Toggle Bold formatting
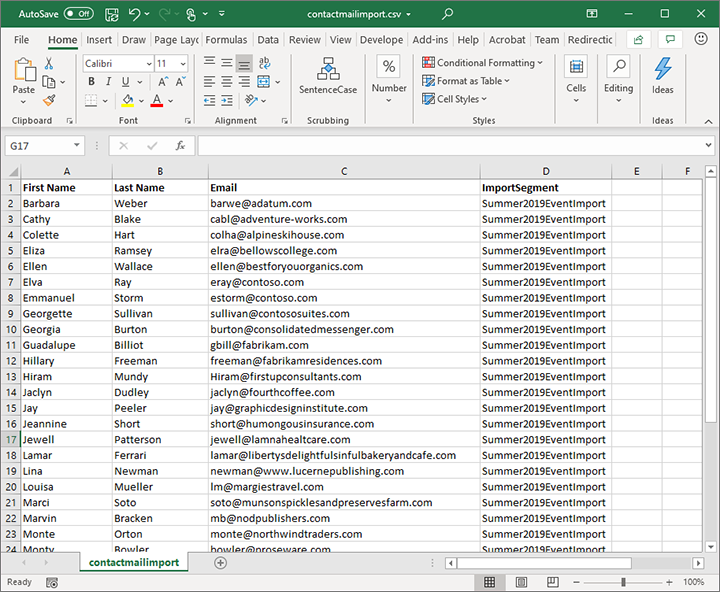Image resolution: width=720 pixels, height=592 pixels. pyautogui.click(x=90, y=82)
